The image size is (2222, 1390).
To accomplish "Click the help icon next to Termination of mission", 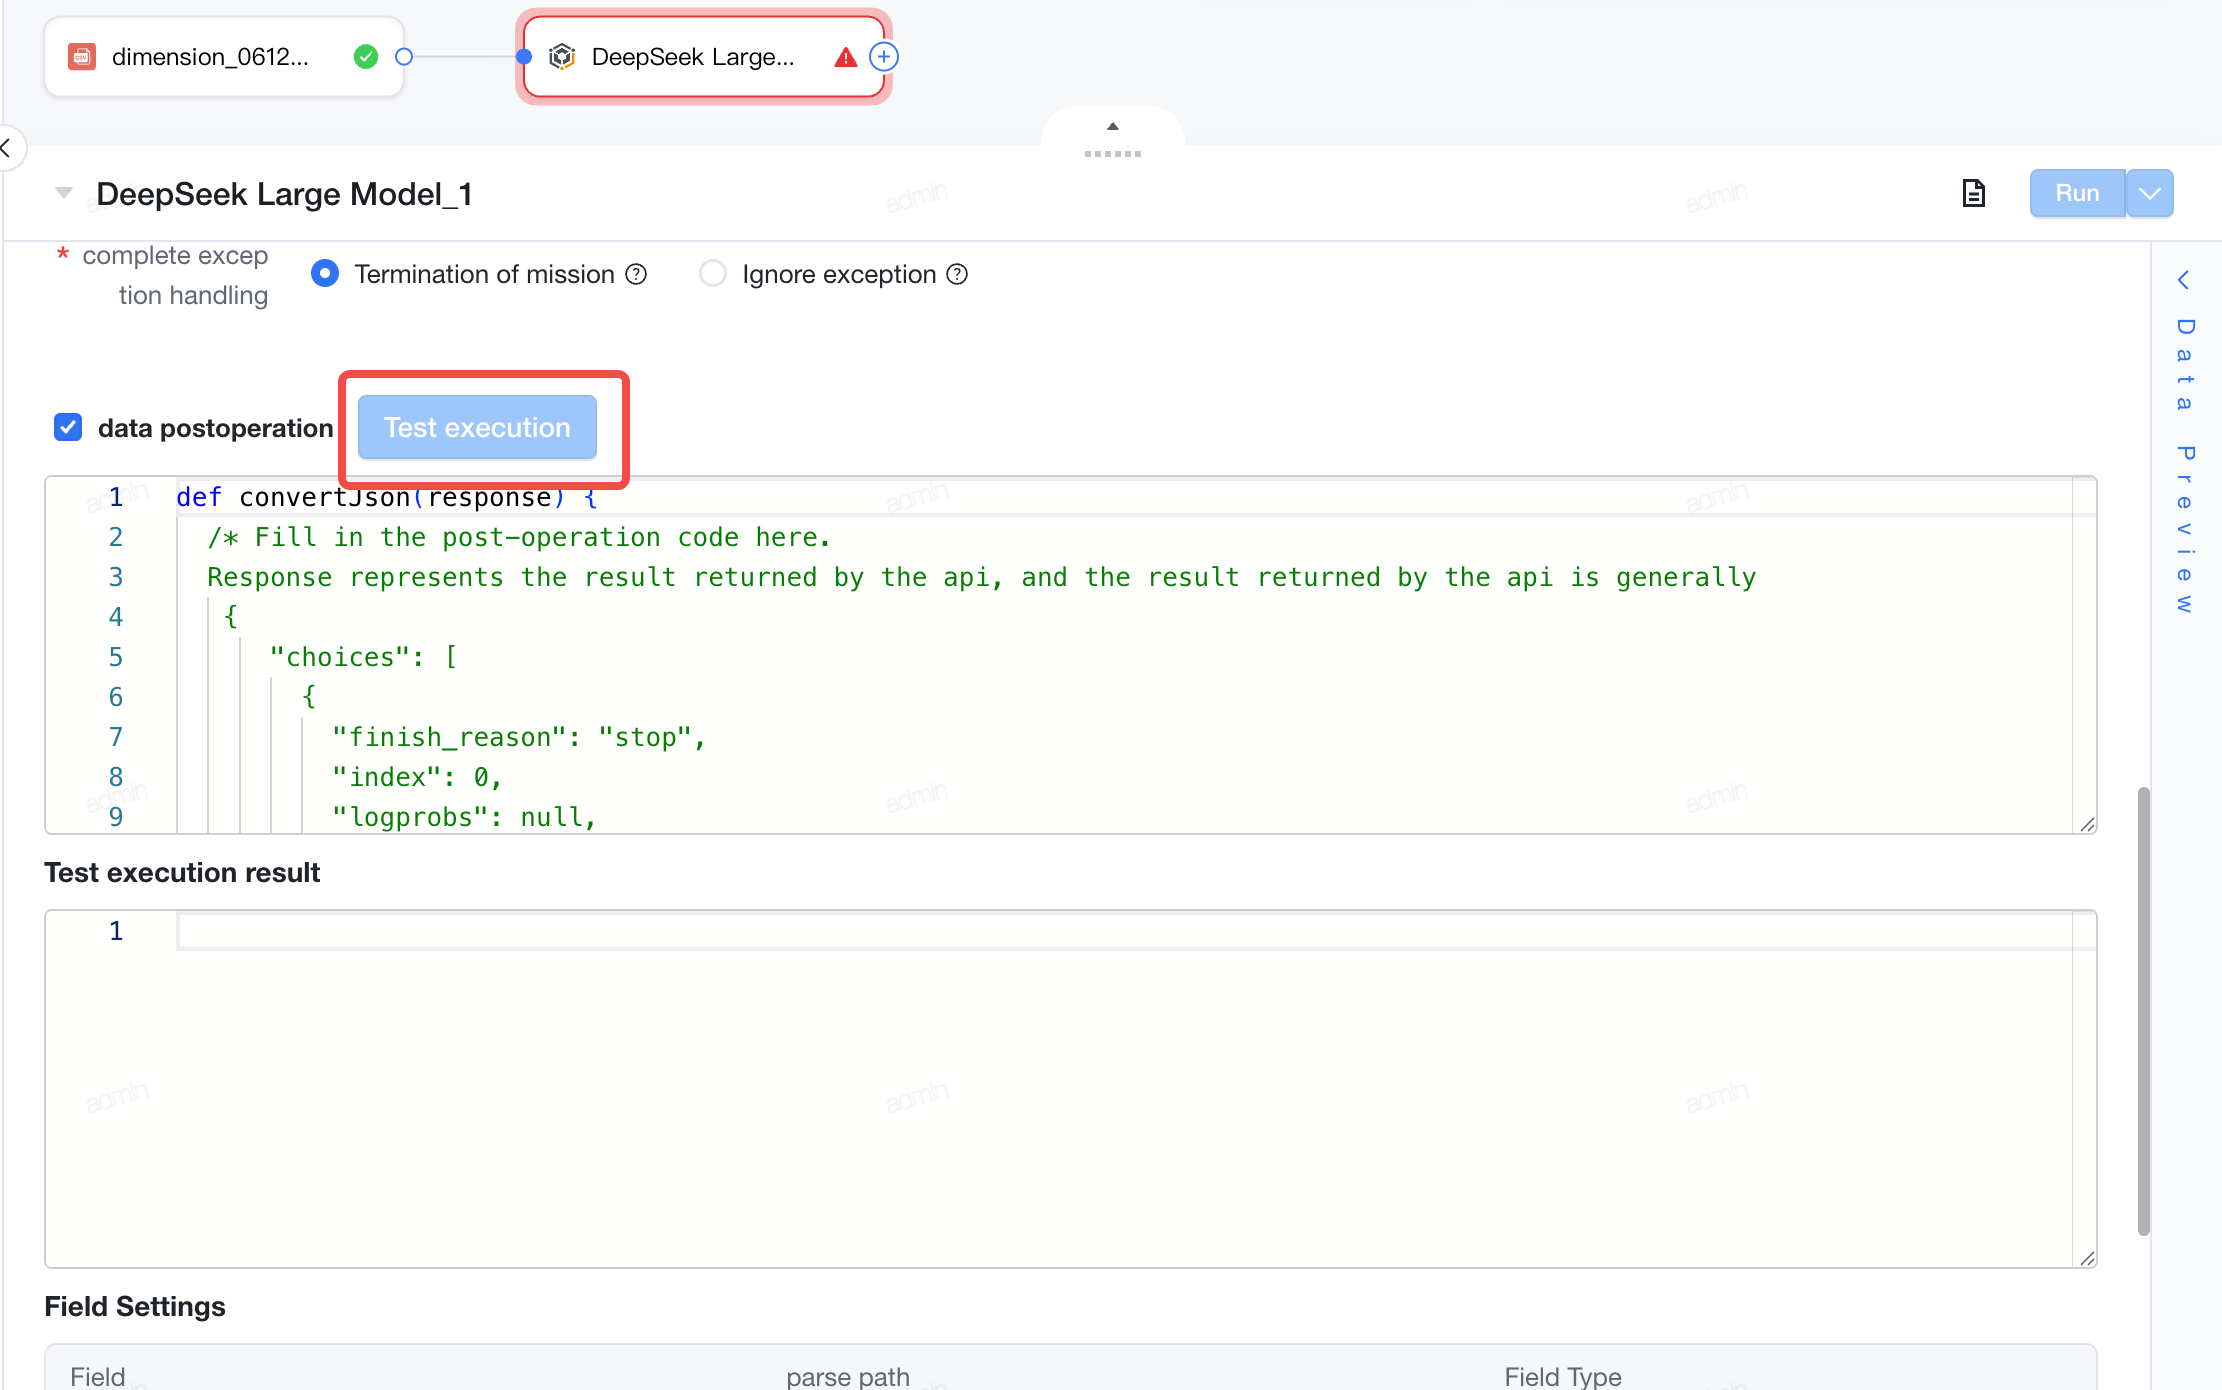I will tap(636, 274).
